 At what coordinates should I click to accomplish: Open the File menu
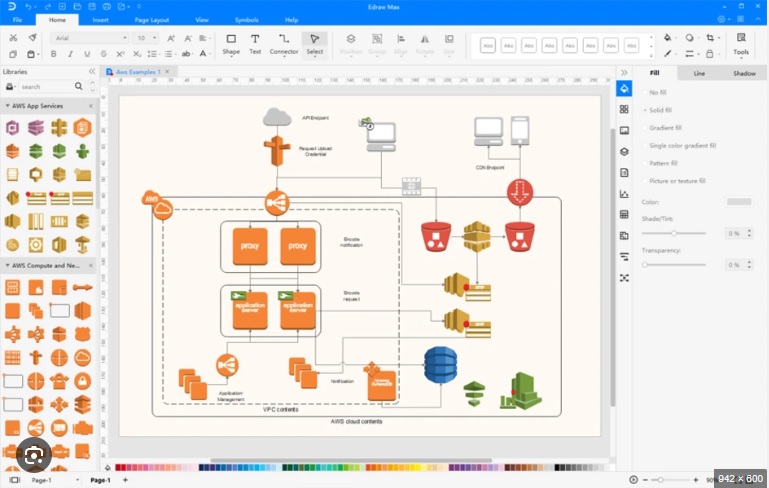tap(17, 20)
